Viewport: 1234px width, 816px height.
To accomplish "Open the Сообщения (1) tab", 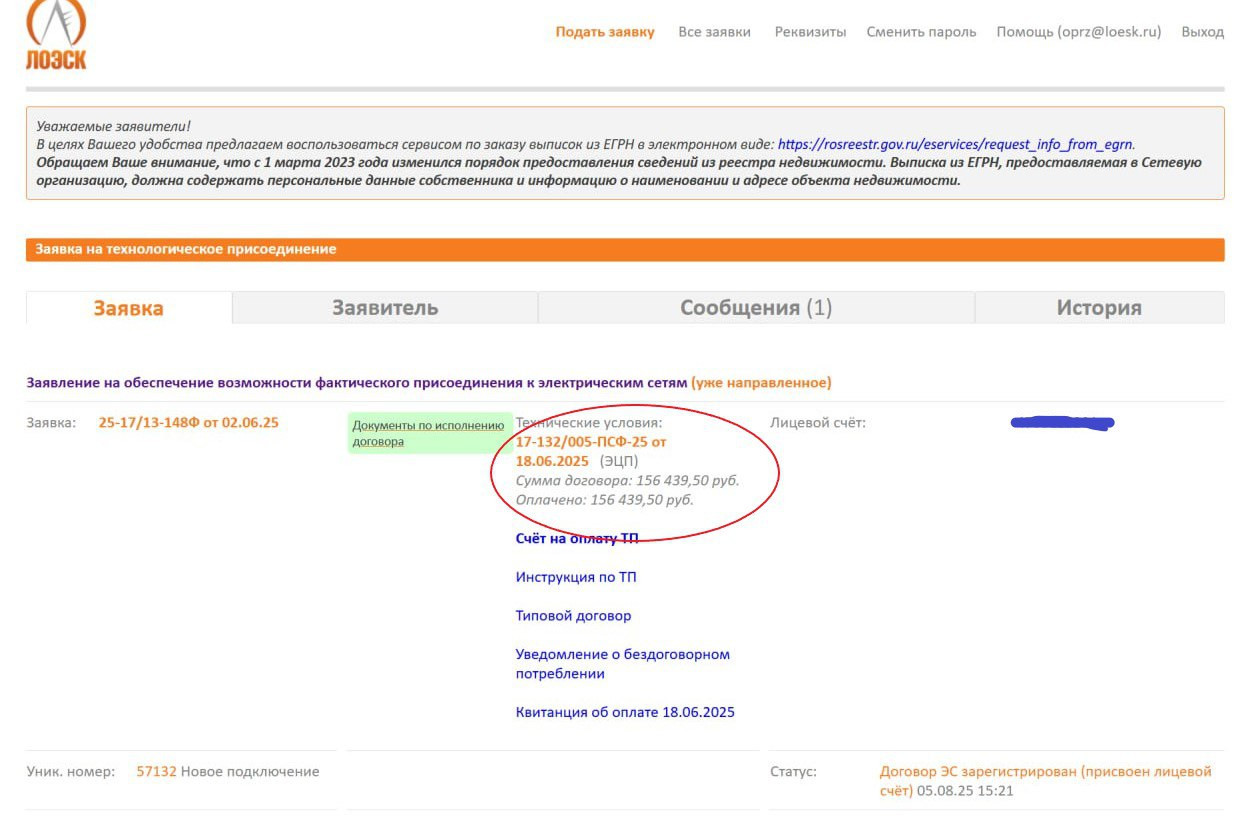I will point(756,308).
